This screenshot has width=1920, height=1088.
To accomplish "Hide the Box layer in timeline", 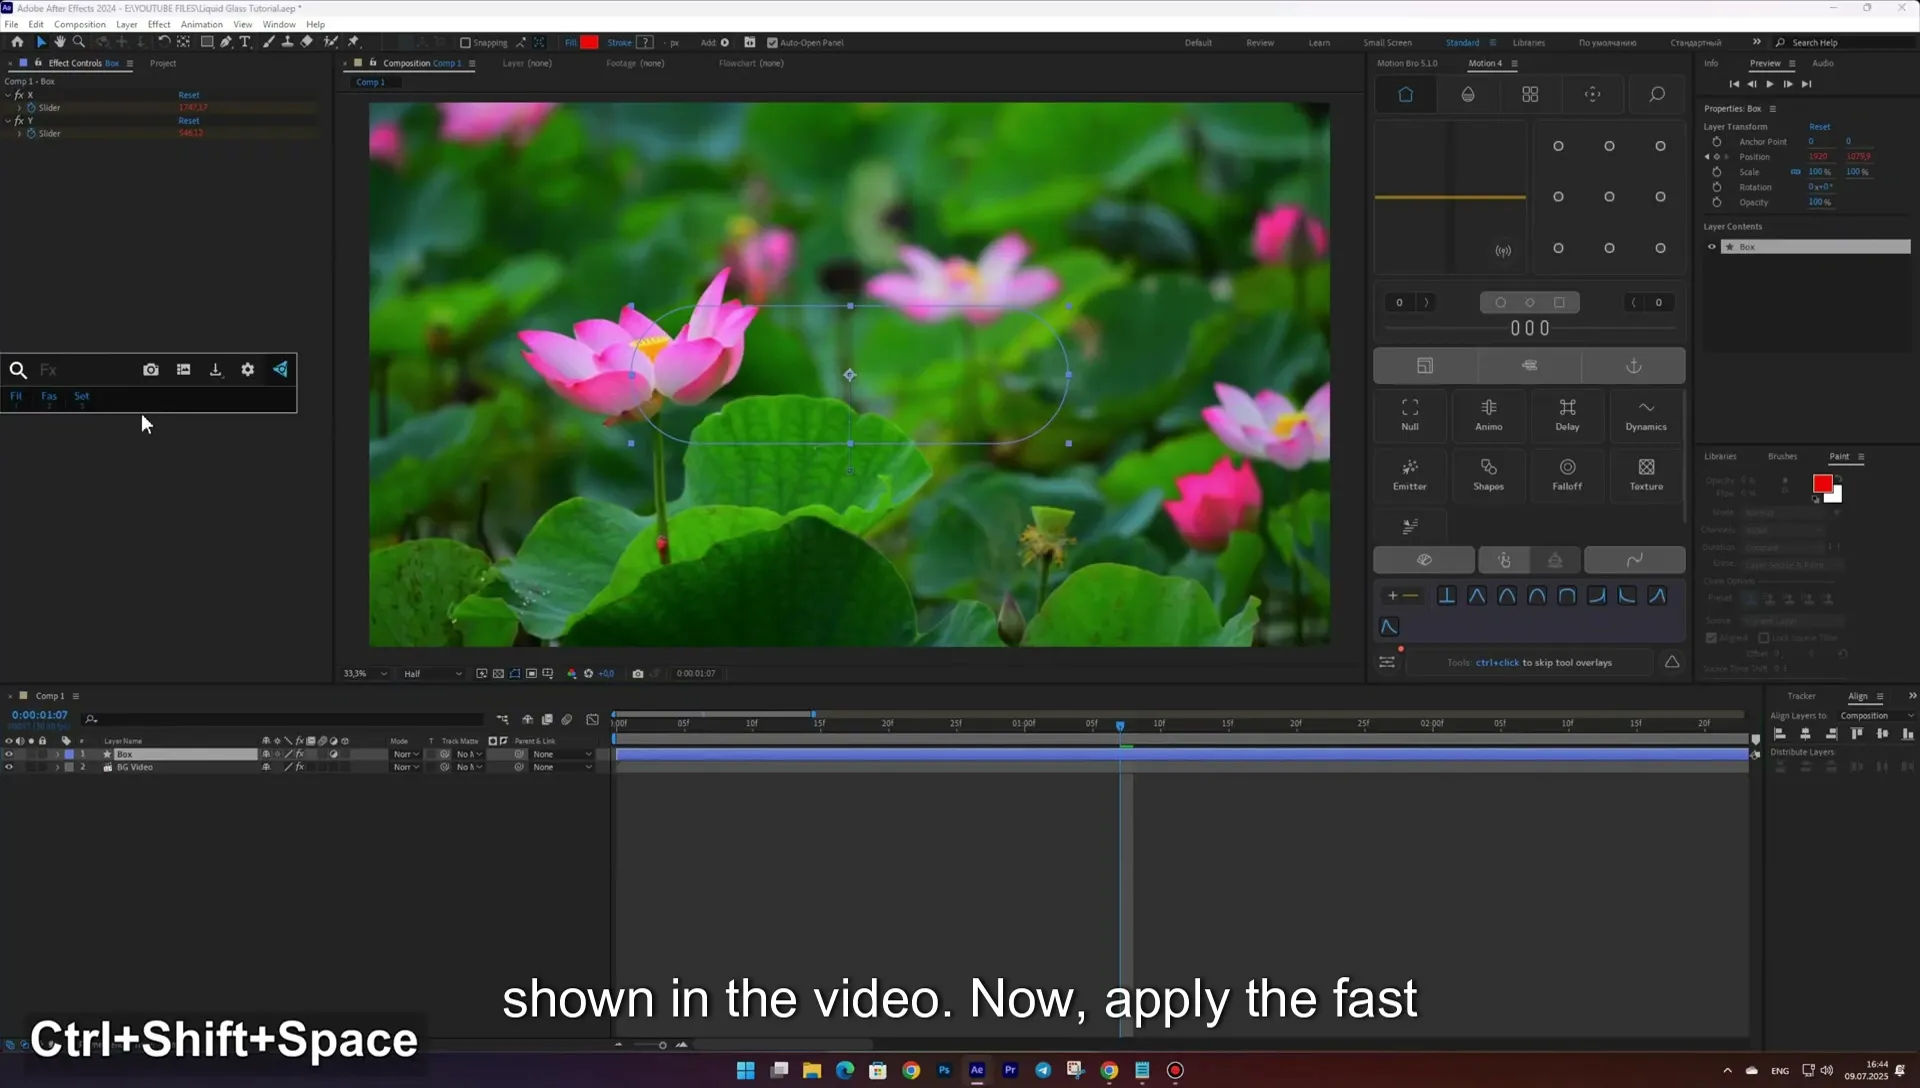I will [x=9, y=754].
